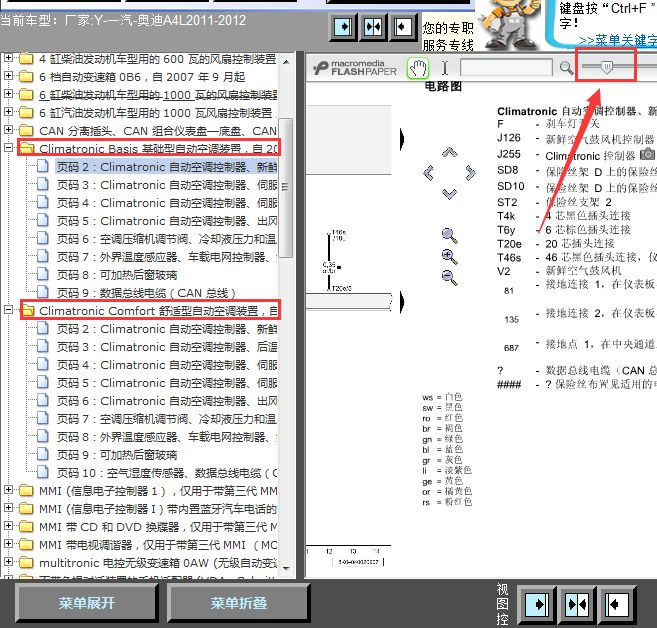Viewport: 657px width, 628px height.
Task: Click bottom view control left-arrow button
Action: pyautogui.click(x=617, y=605)
